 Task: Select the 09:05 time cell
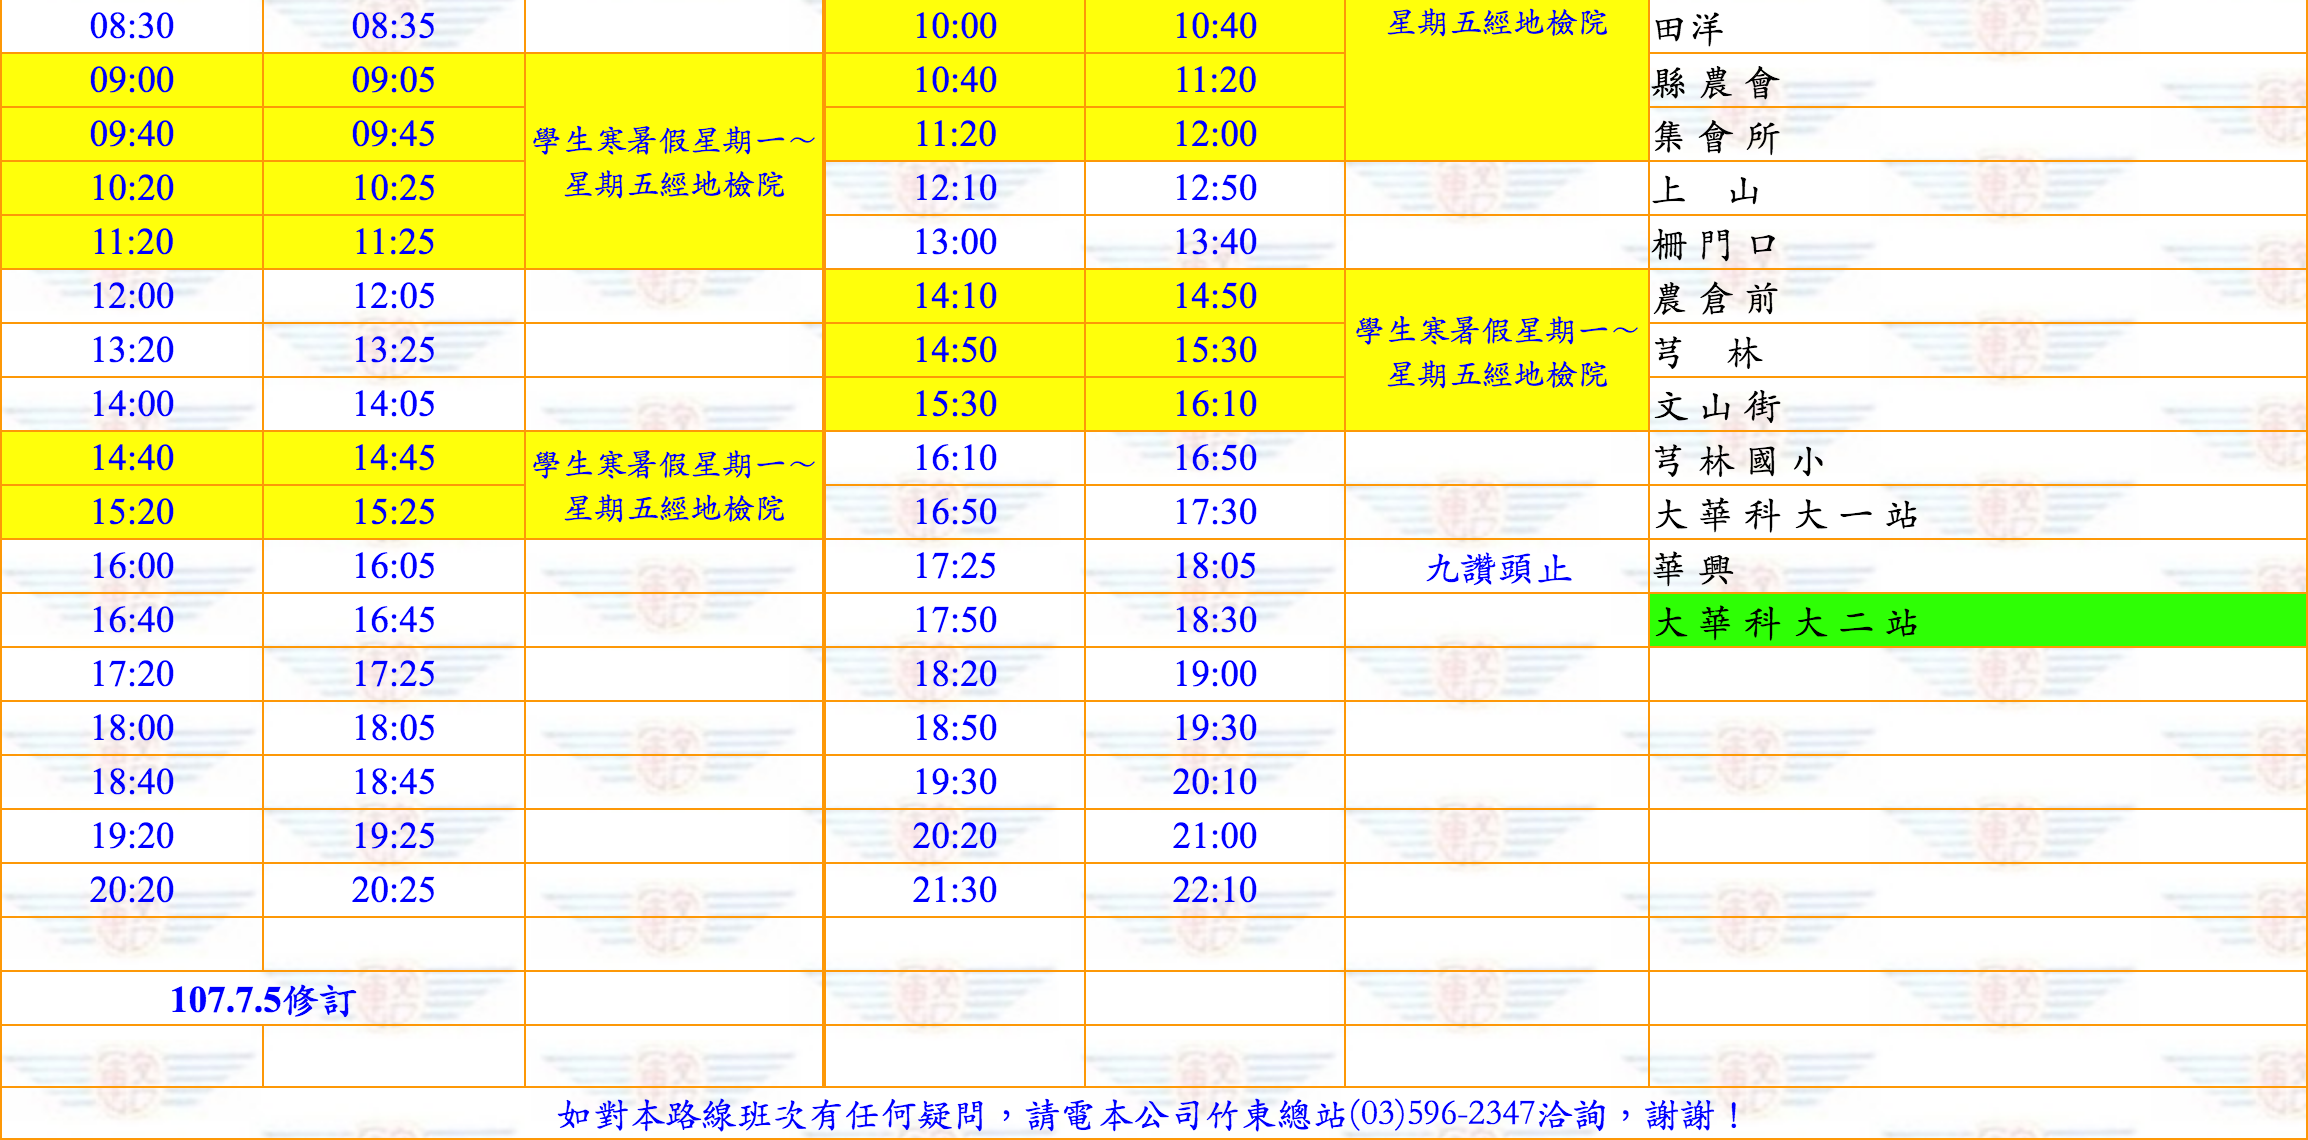(x=393, y=80)
